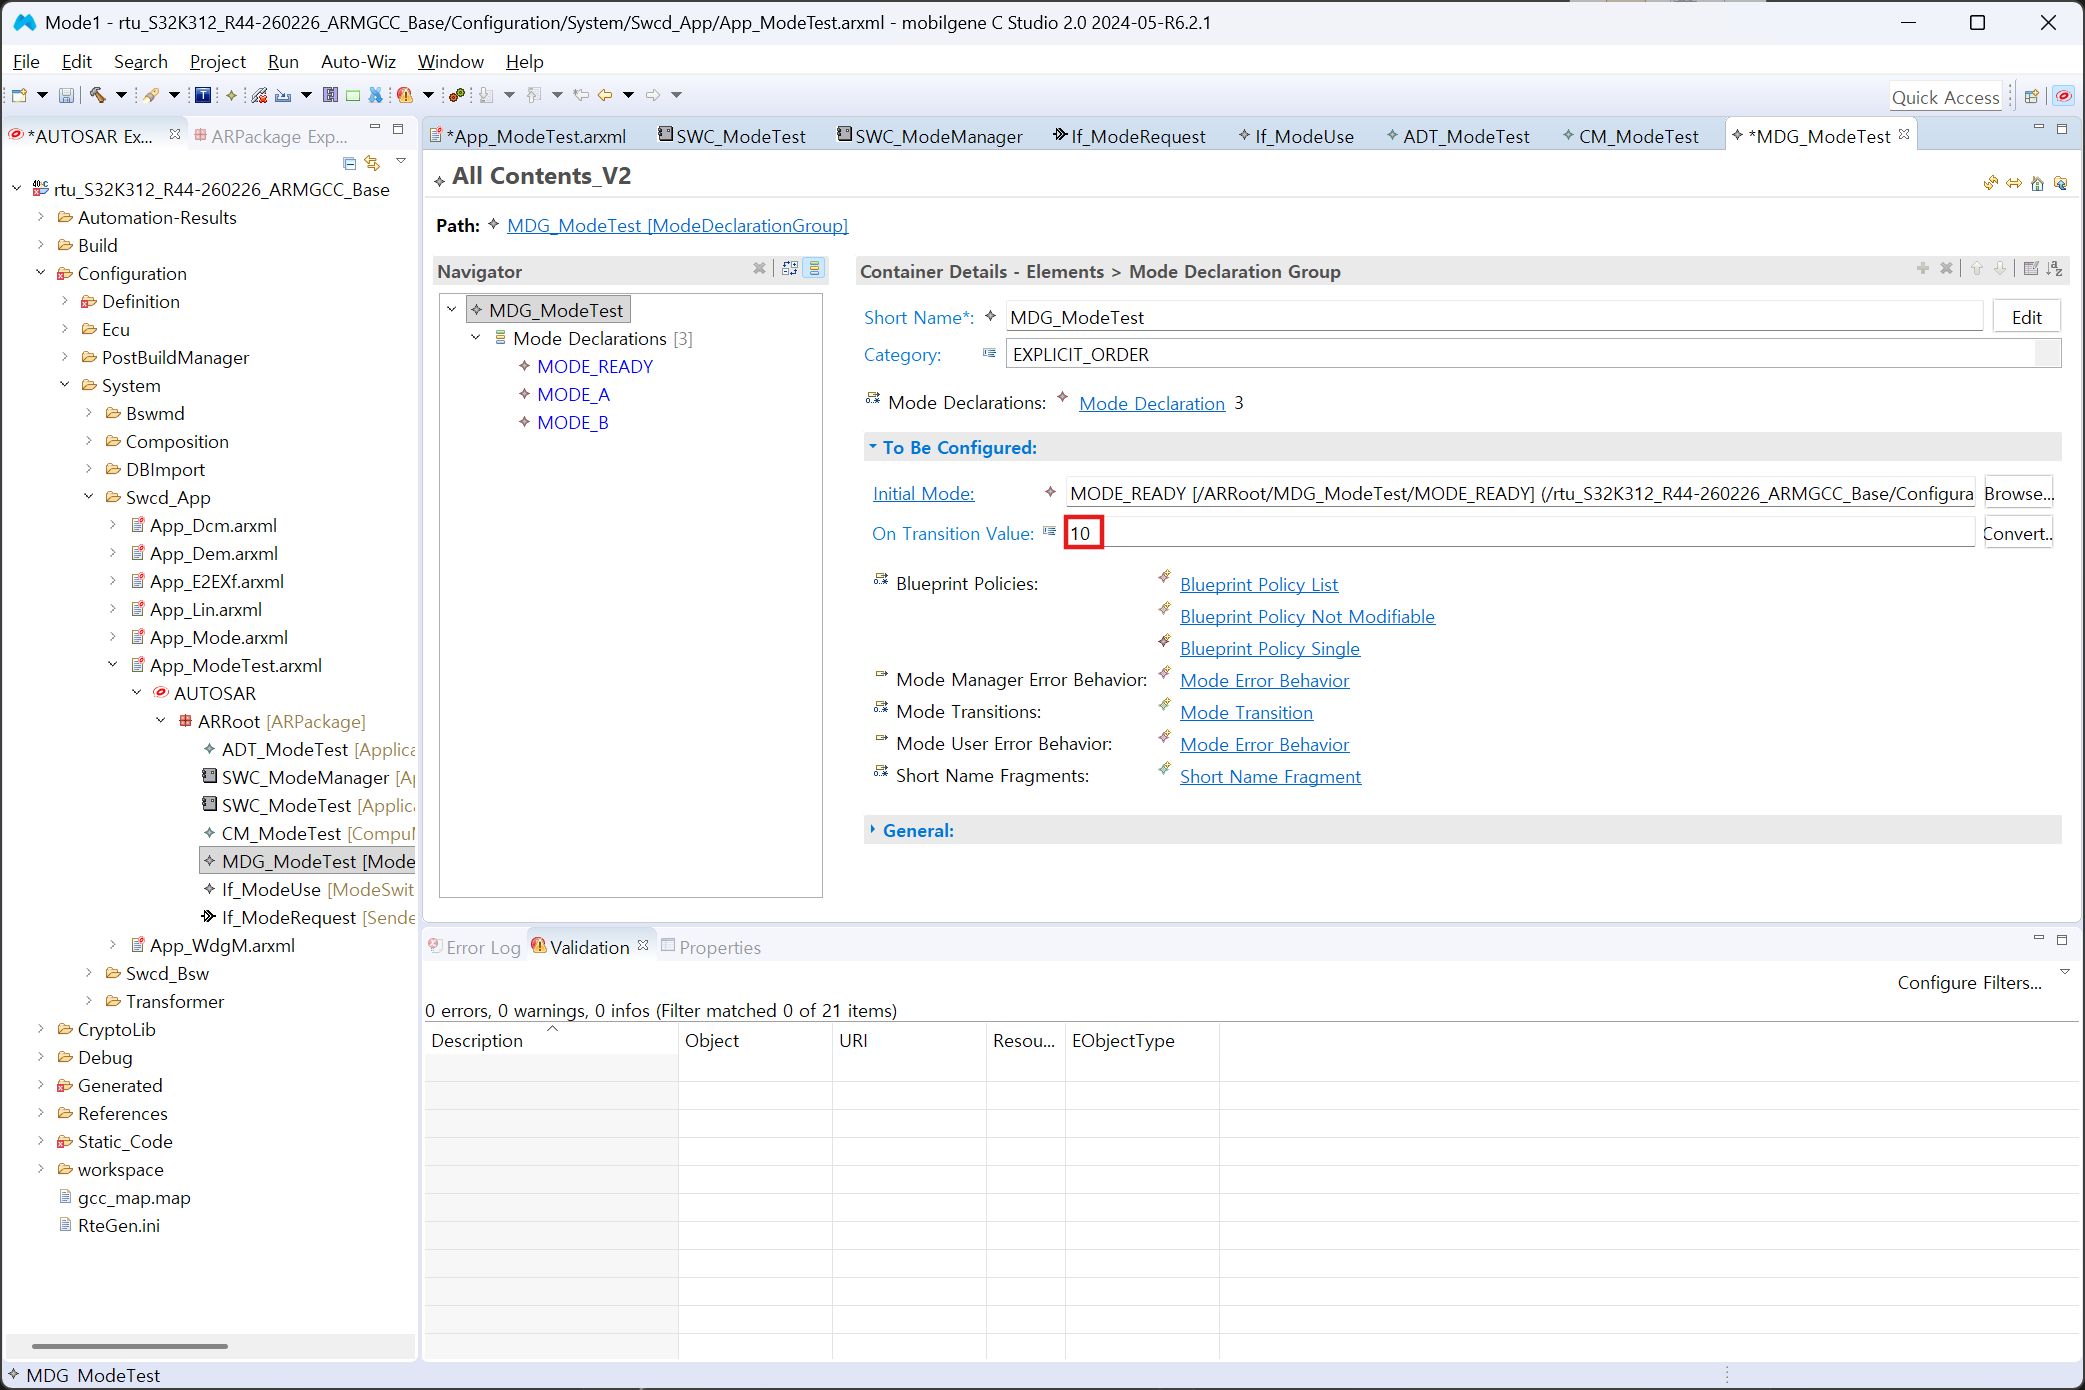The width and height of the screenshot is (2085, 1390).
Task: Click the green rectangle toolbar icon
Action: point(353,95)
